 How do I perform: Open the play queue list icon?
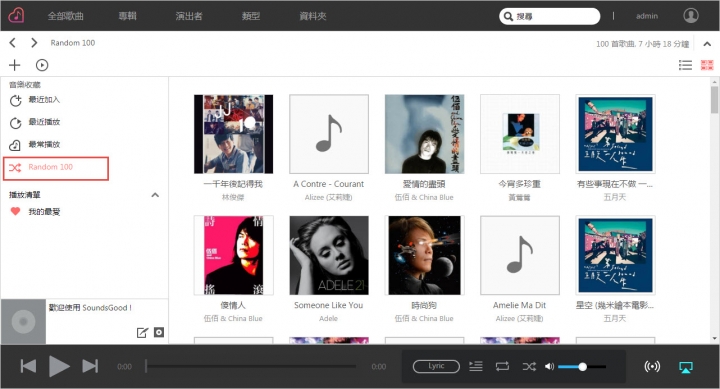pos(476,366)
